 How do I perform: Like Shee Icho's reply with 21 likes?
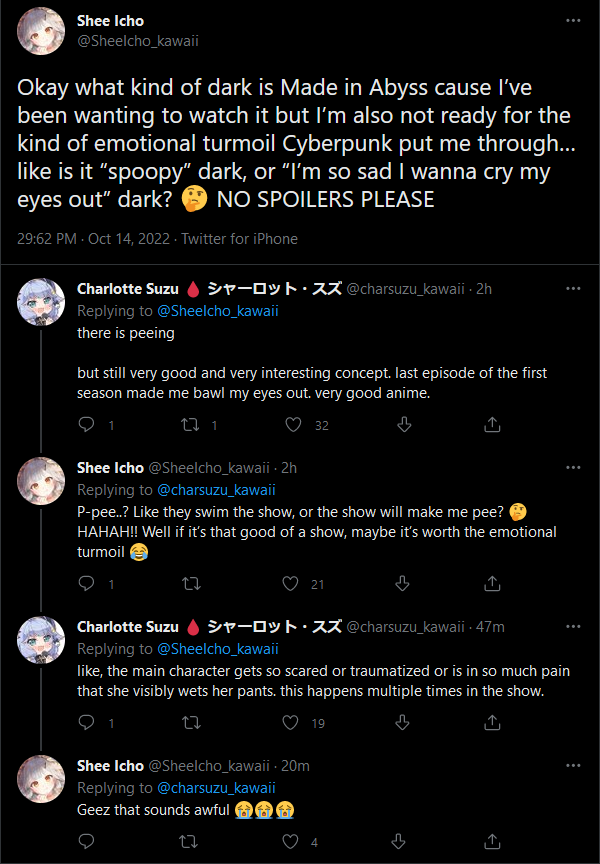point(293,584)
